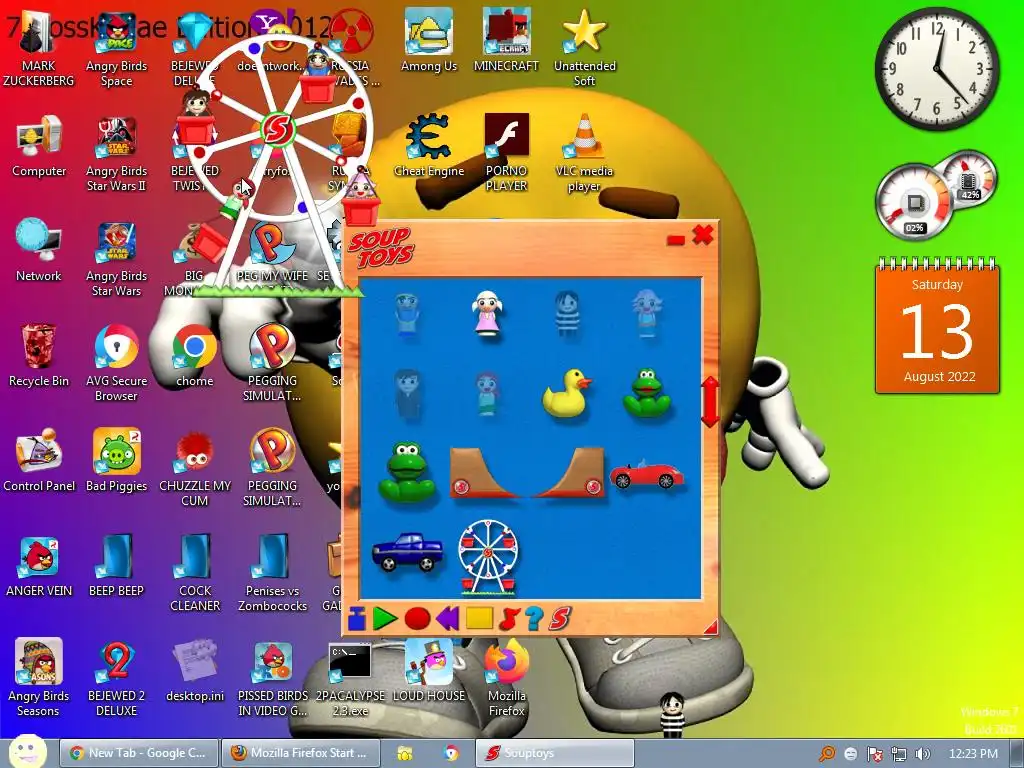This screenshot has height=768, width=1024.
Task: Open the MARK ZUCKERBERG desktop icon
Action: click(39, 48)
